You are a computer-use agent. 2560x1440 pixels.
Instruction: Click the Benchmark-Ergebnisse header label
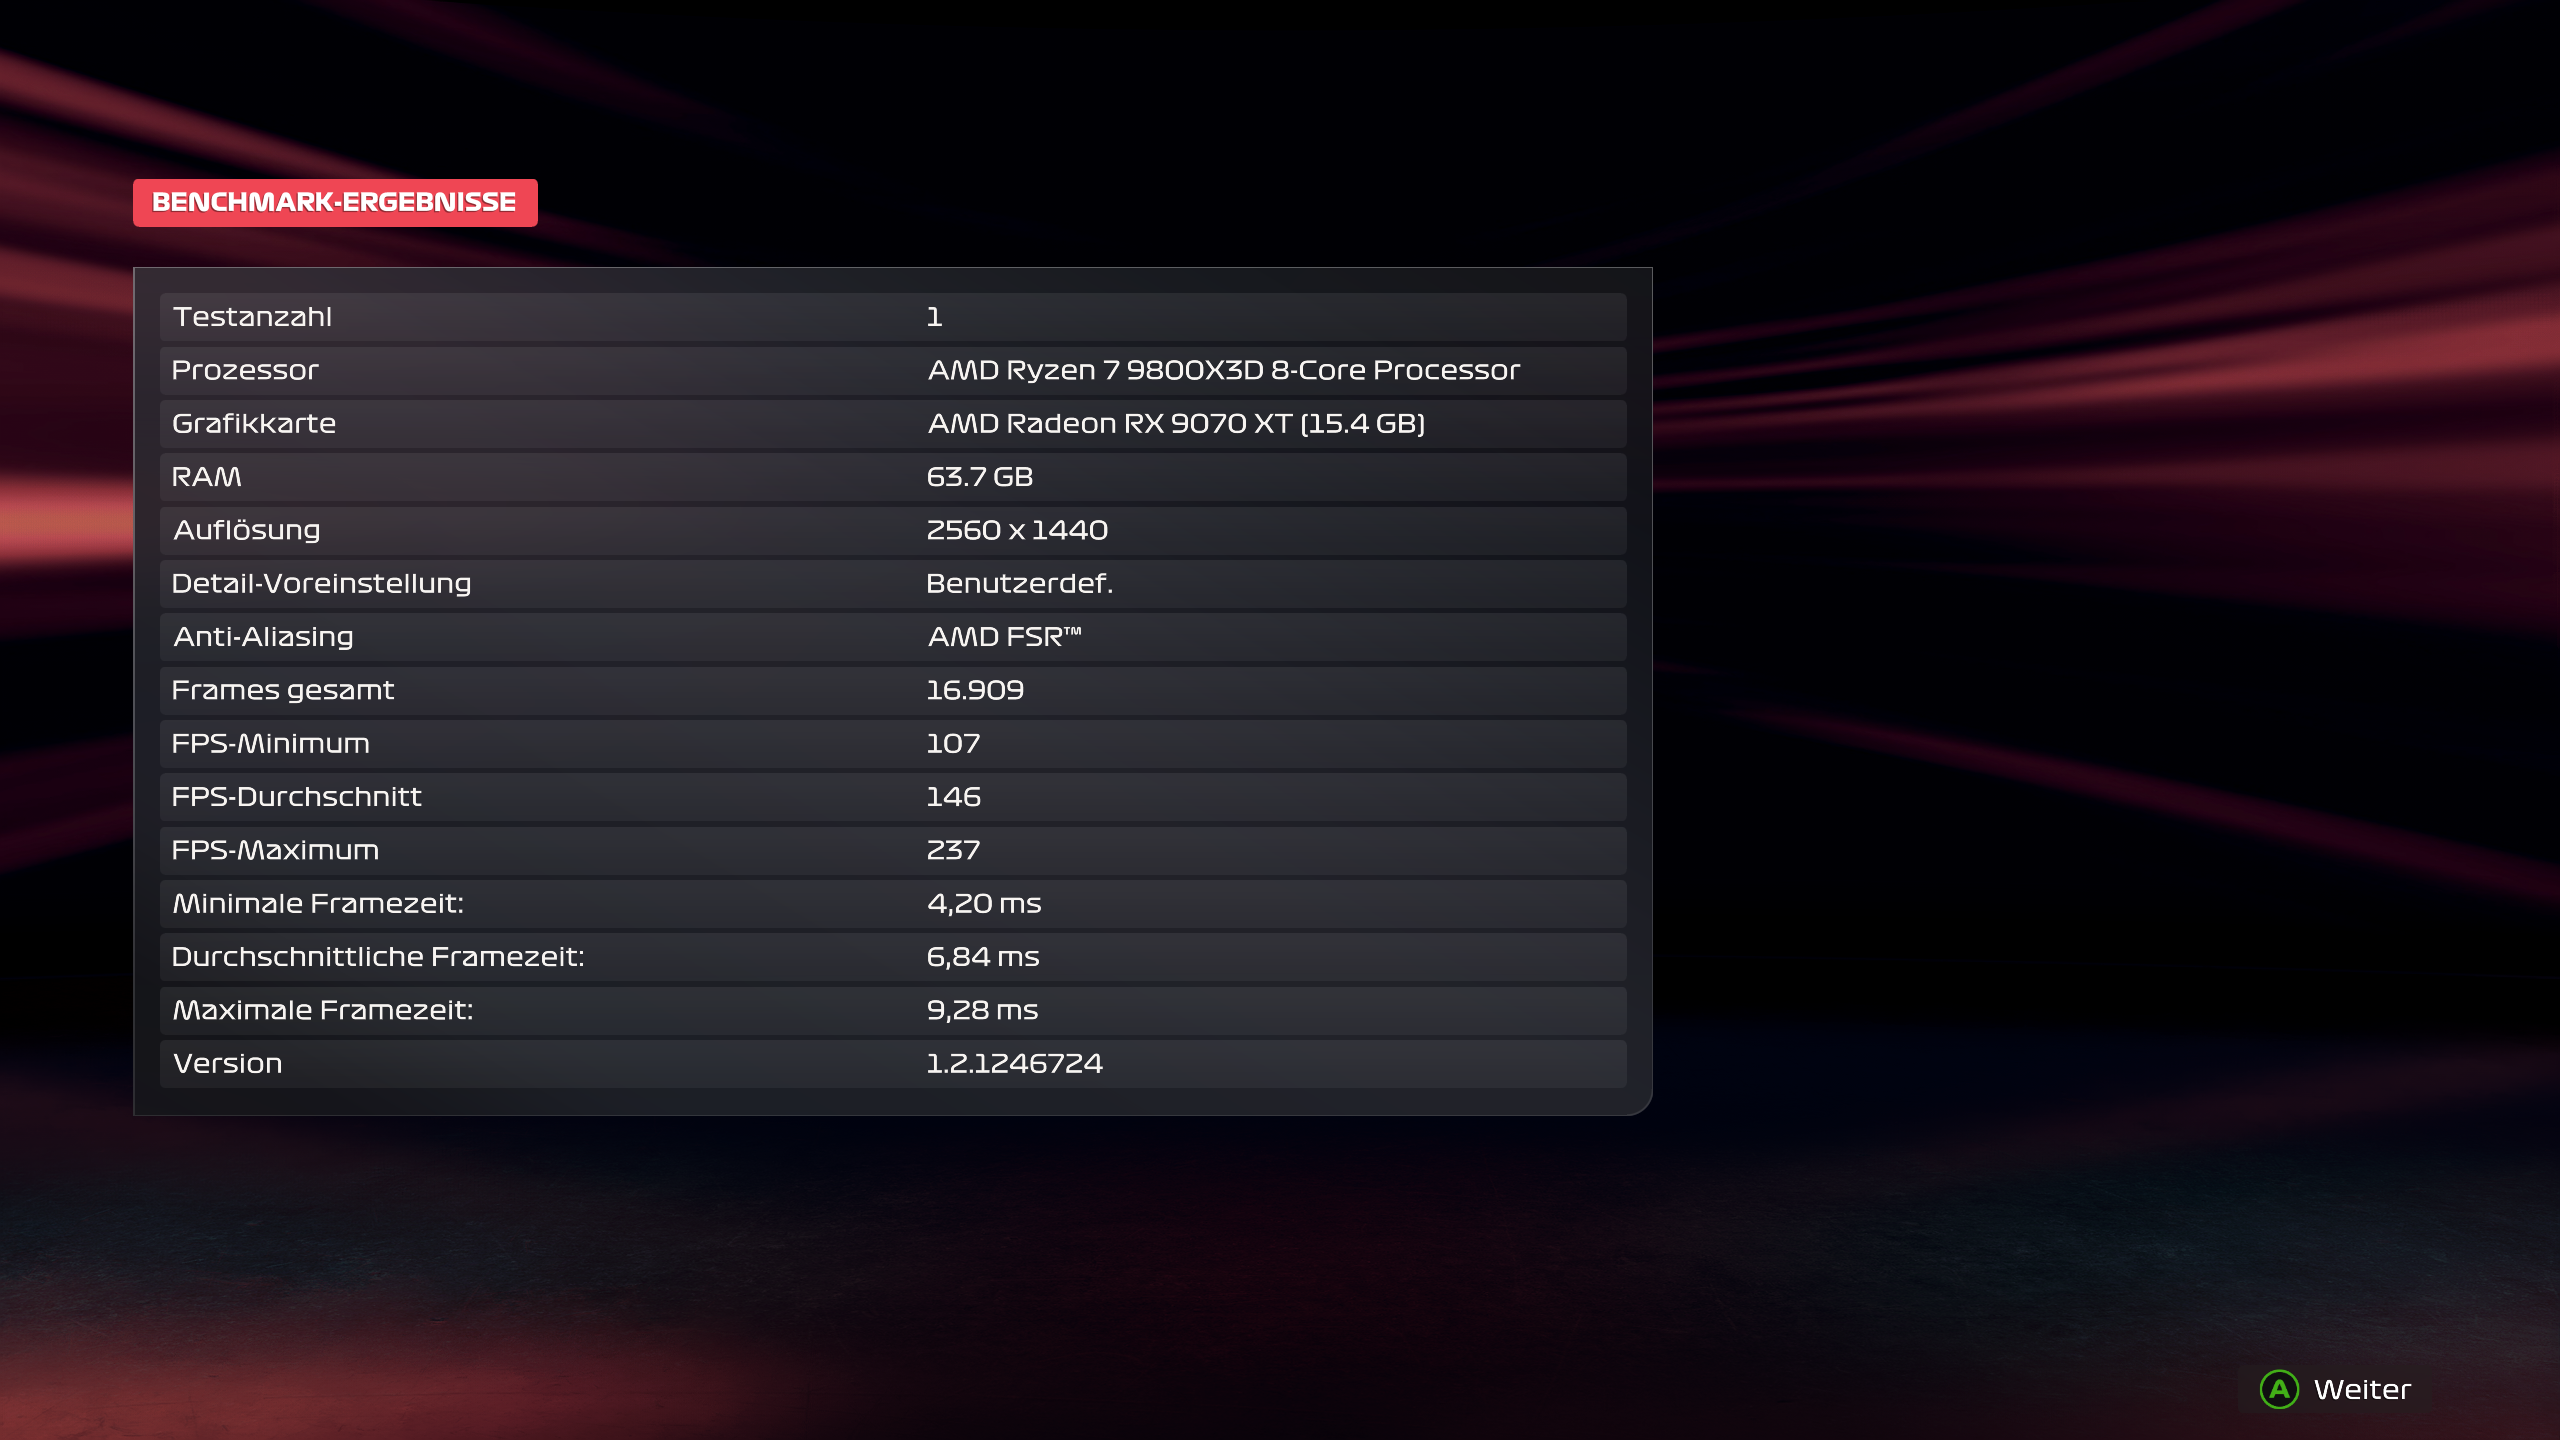click(x=335, y=203)
